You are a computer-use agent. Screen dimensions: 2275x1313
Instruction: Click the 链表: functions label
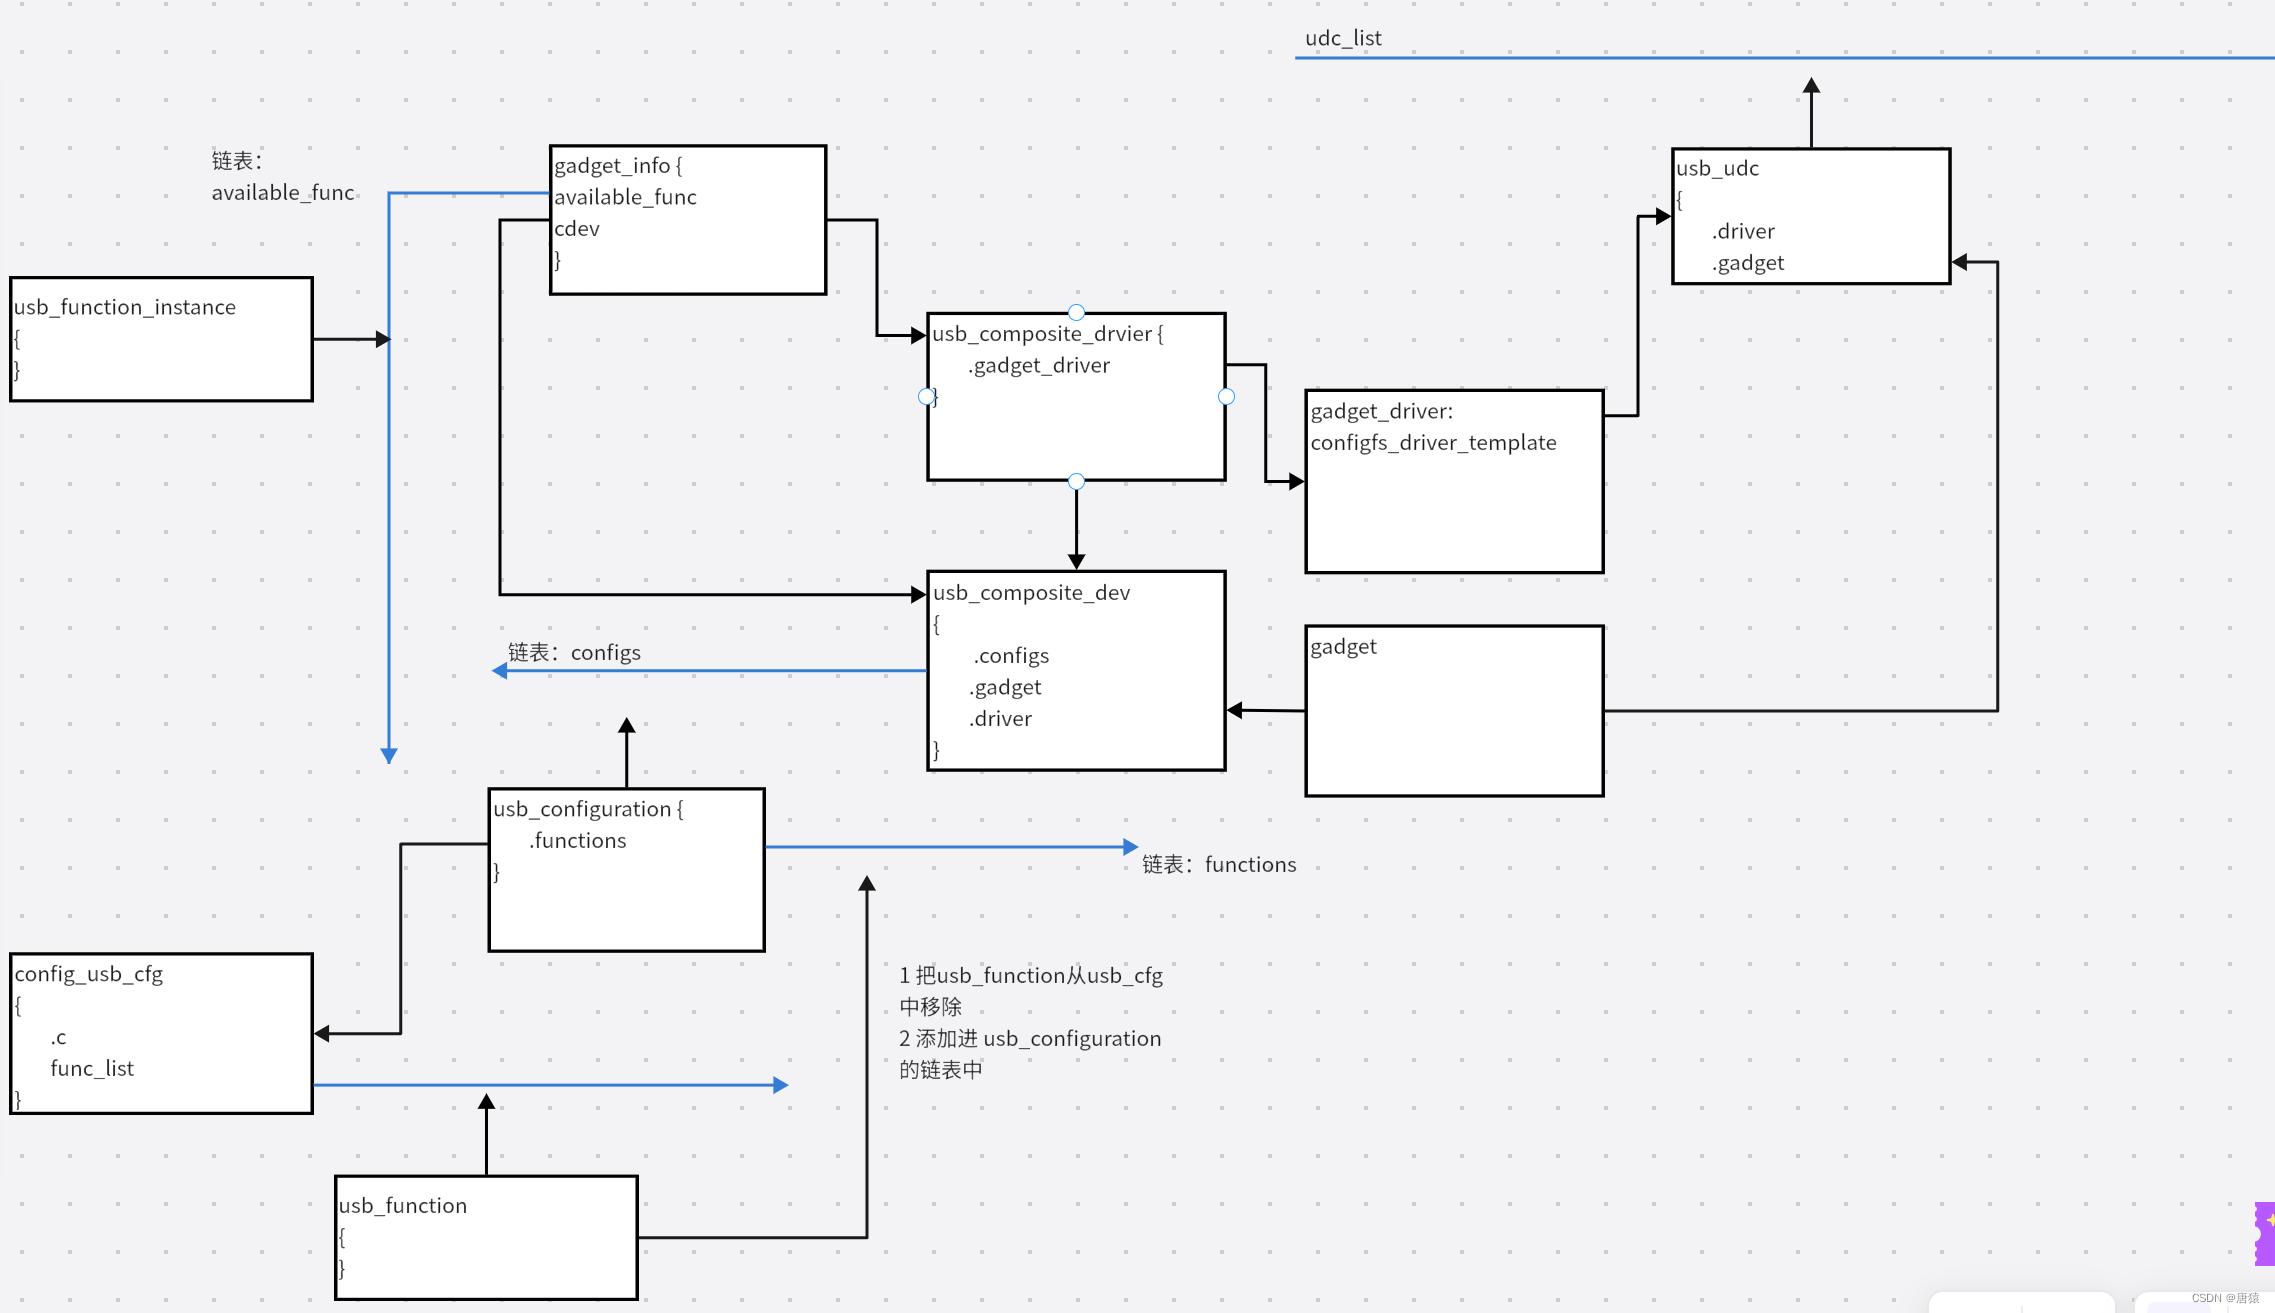[x=1219, y=864]
